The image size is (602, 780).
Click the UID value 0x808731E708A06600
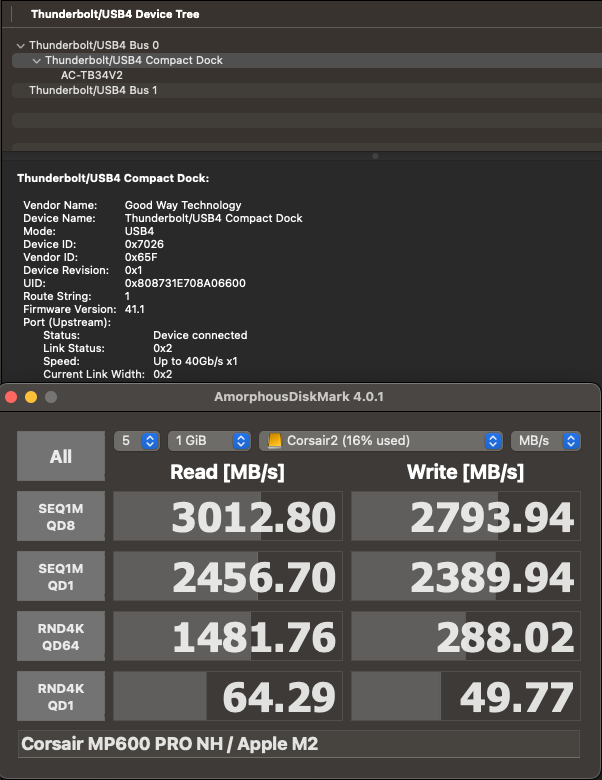pyautogui.click(x=185, y=283)
